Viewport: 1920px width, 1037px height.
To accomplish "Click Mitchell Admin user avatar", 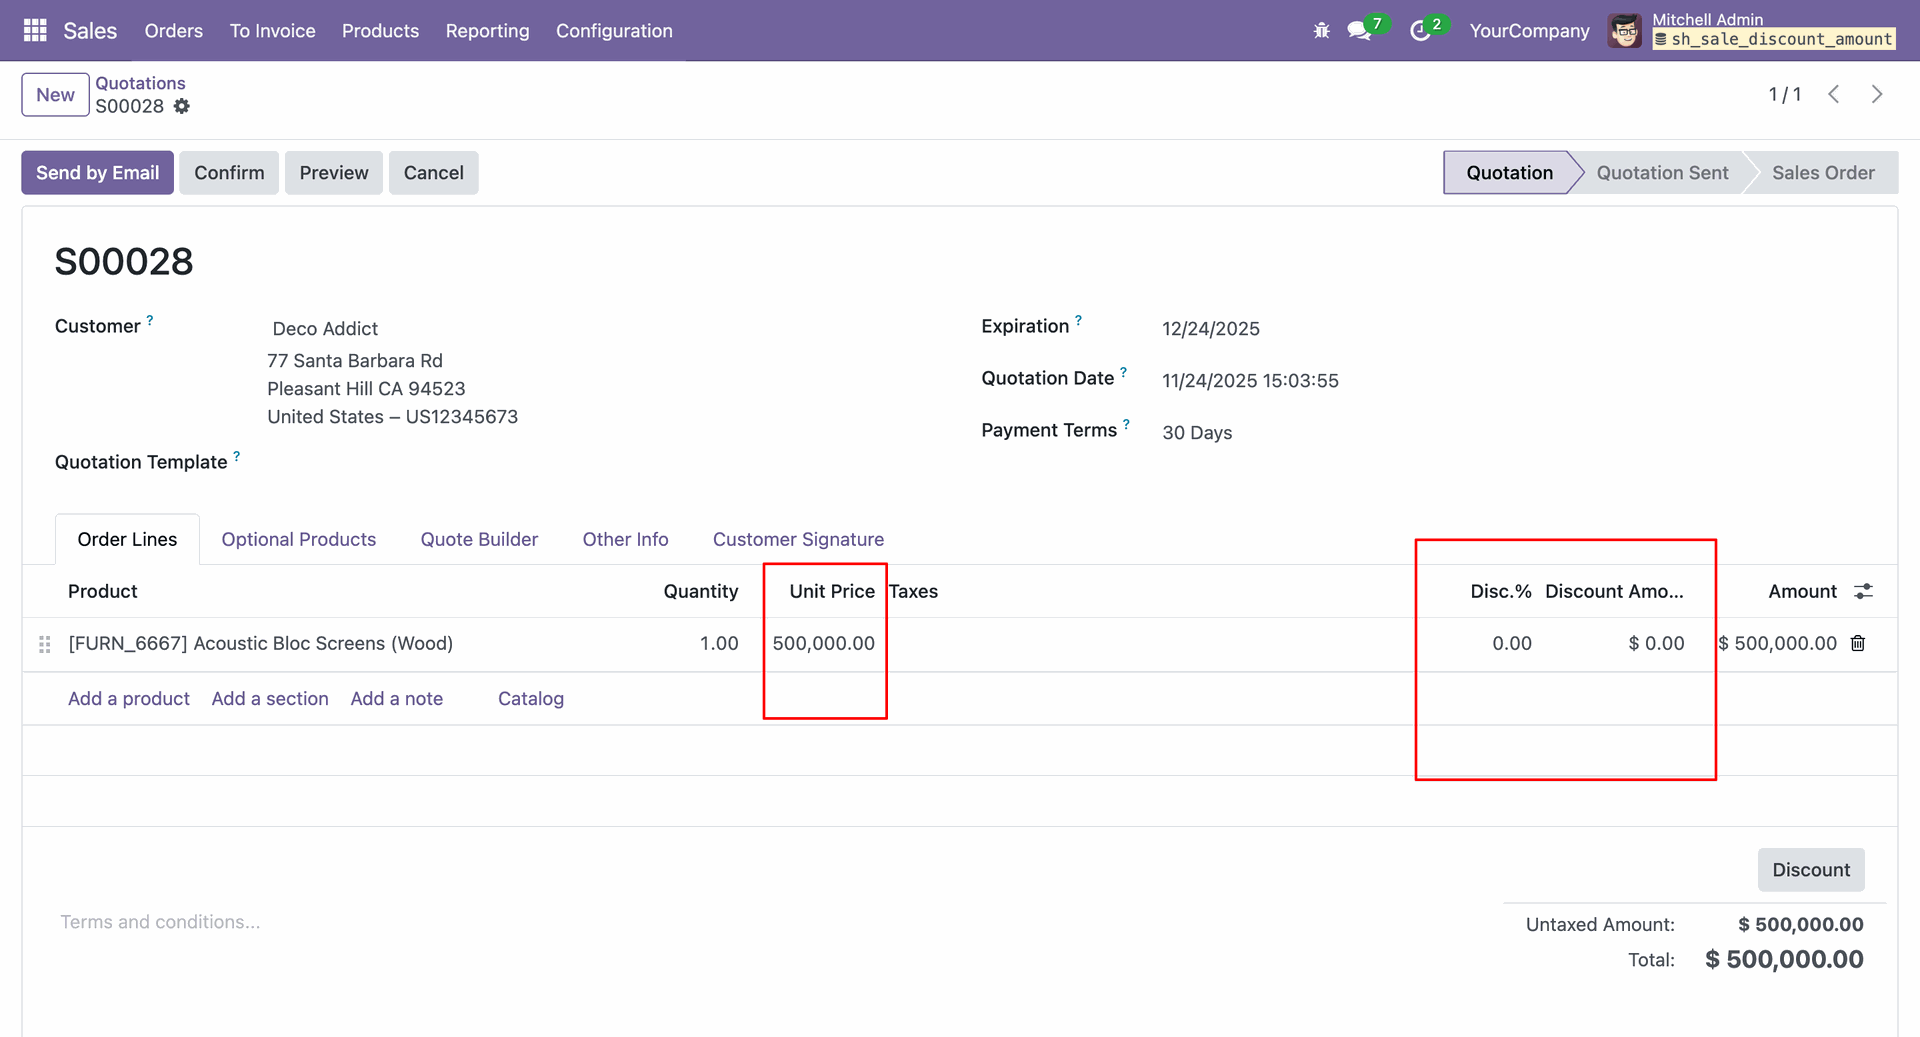I will click(1624, 31).
